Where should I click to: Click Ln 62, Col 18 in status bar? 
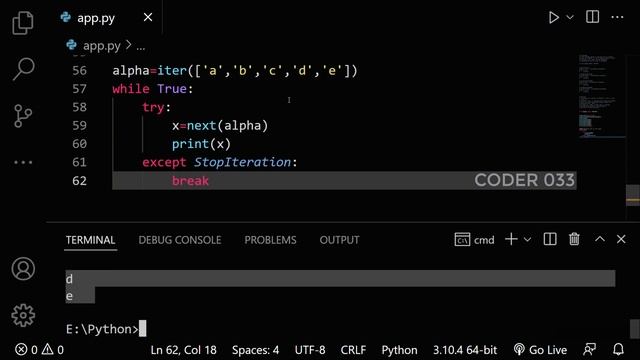click(x=183, y=350)
